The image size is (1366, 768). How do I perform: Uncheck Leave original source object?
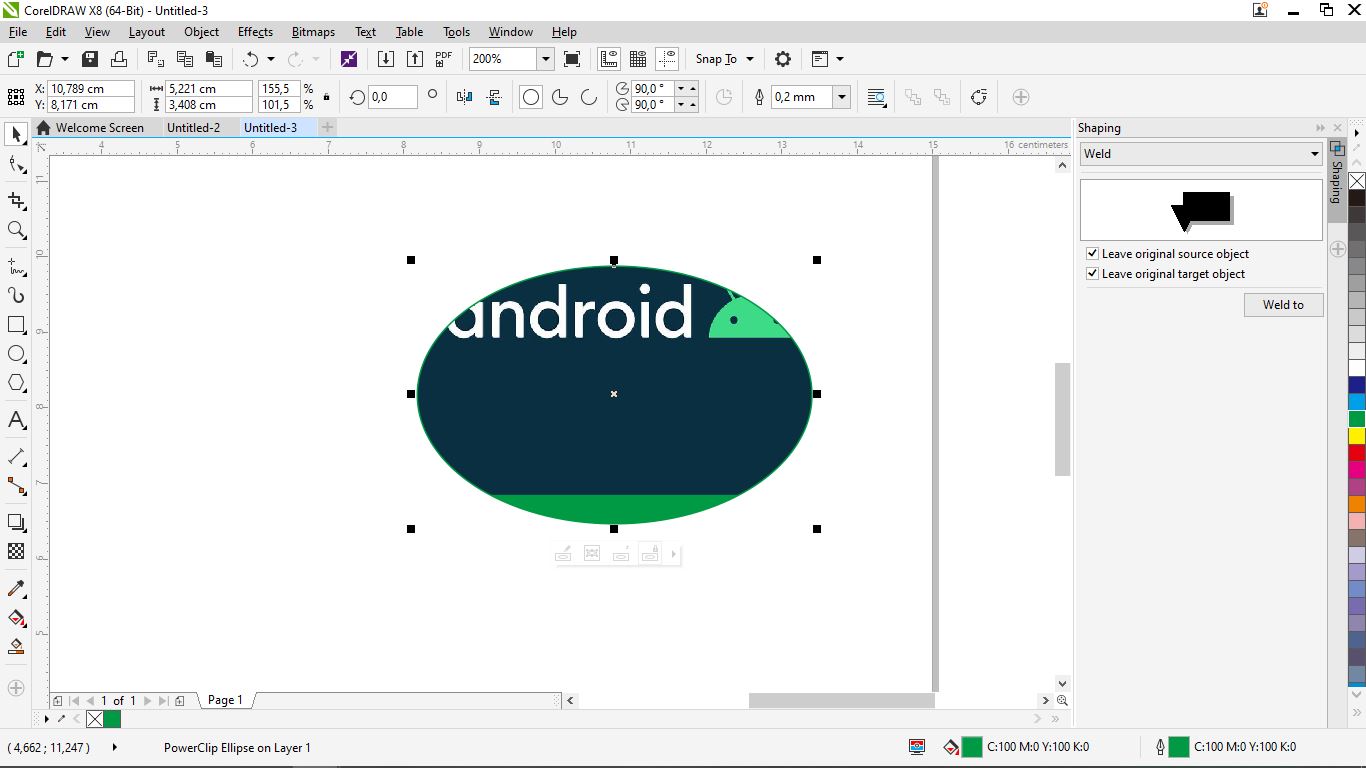(1092, 253)
